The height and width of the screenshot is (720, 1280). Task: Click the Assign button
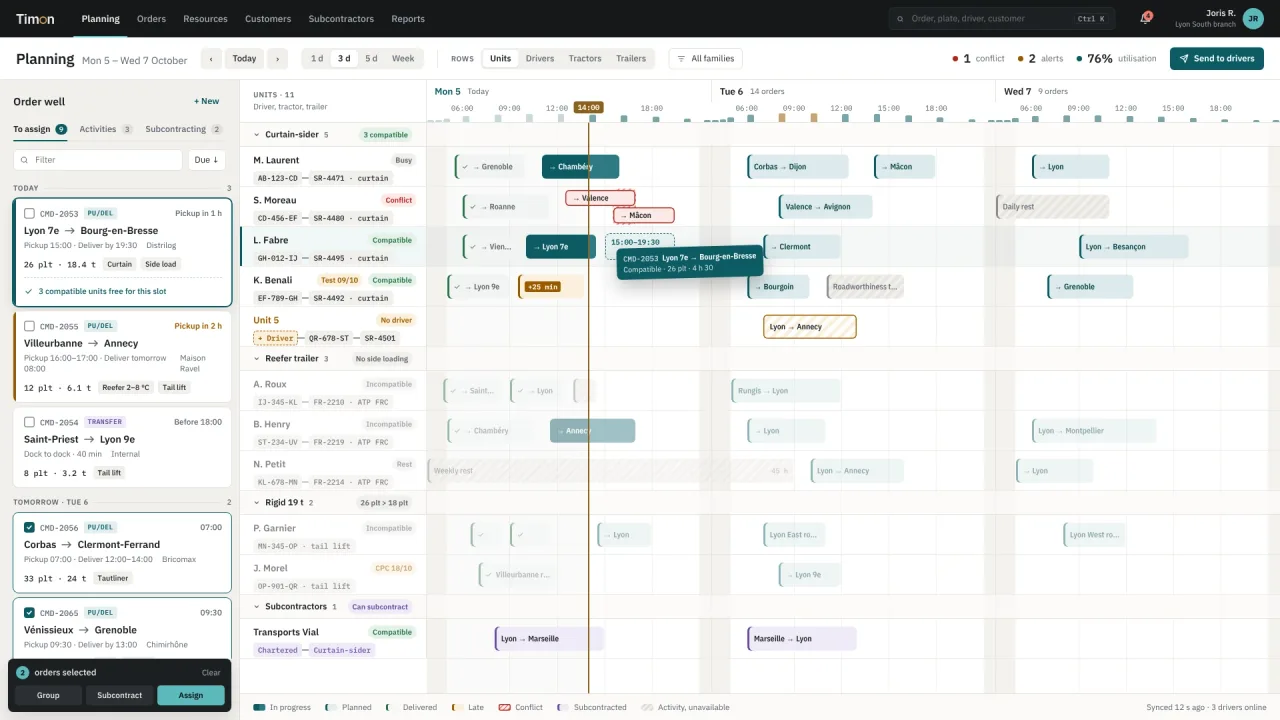[191, 695]
